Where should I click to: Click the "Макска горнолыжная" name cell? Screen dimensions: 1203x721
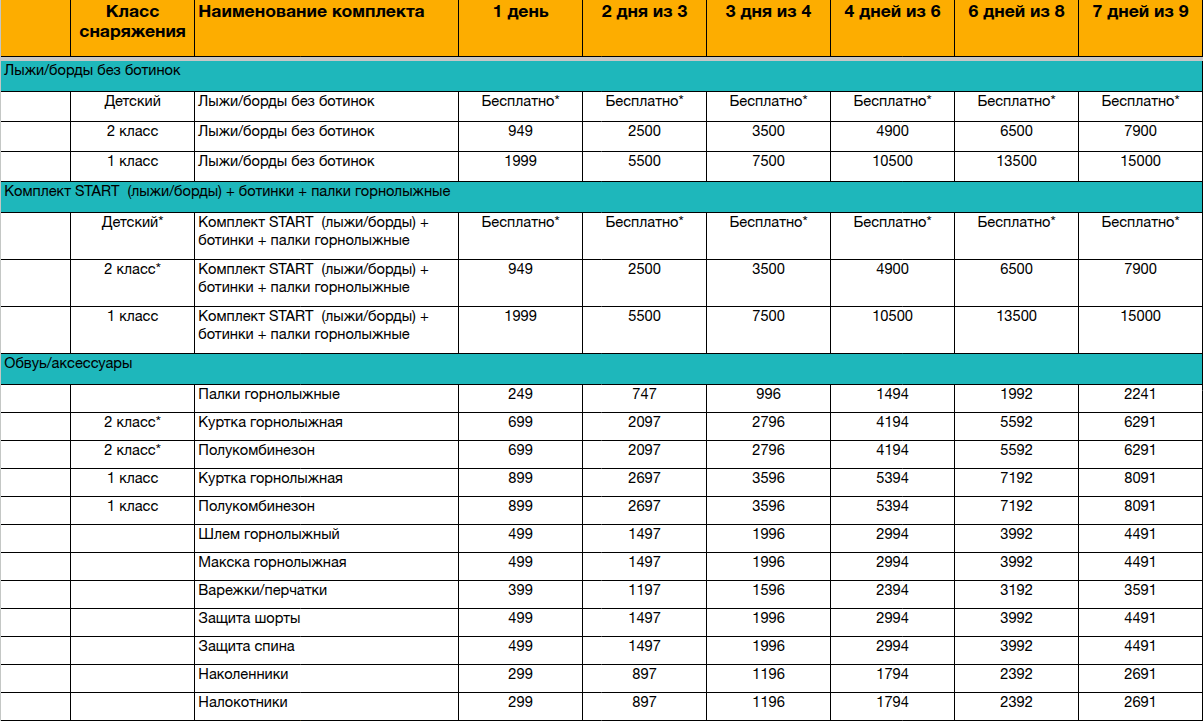[272, 563]
